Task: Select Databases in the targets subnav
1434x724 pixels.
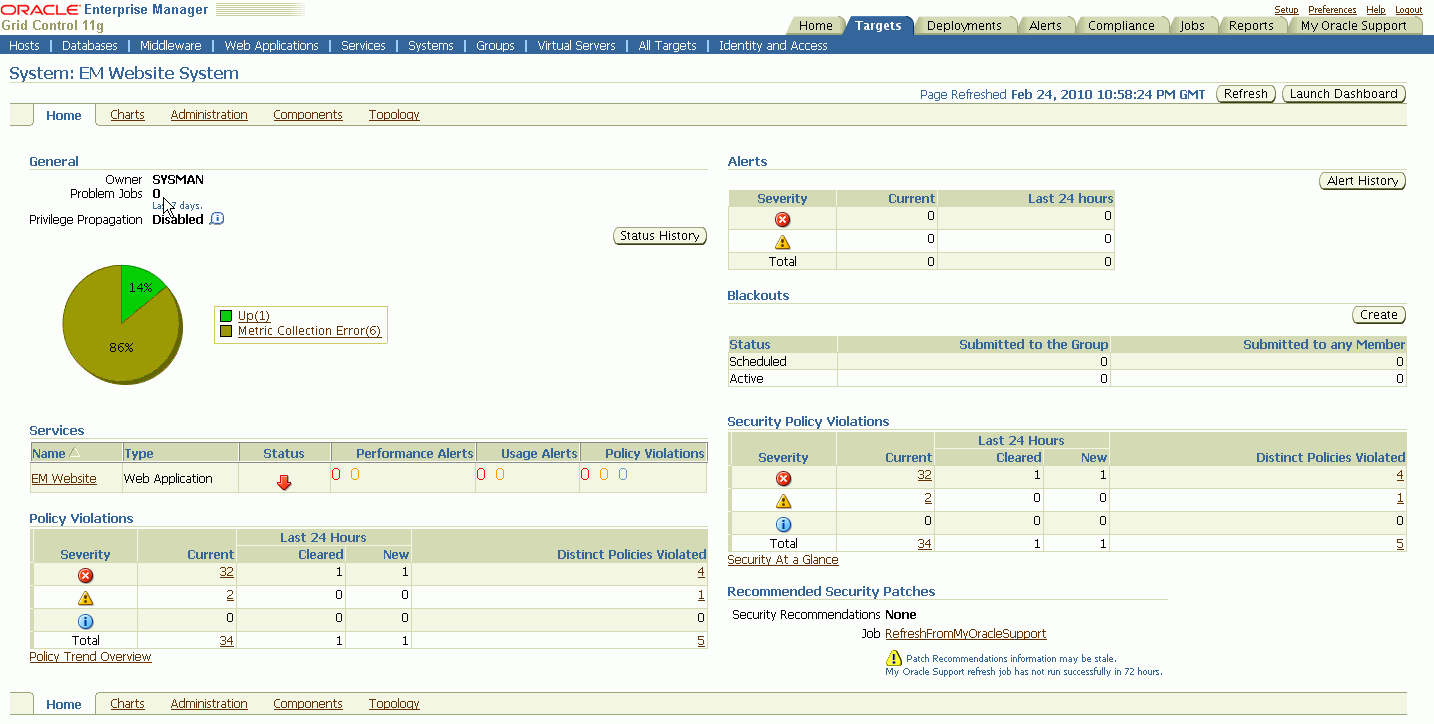Action: point(90,46)
